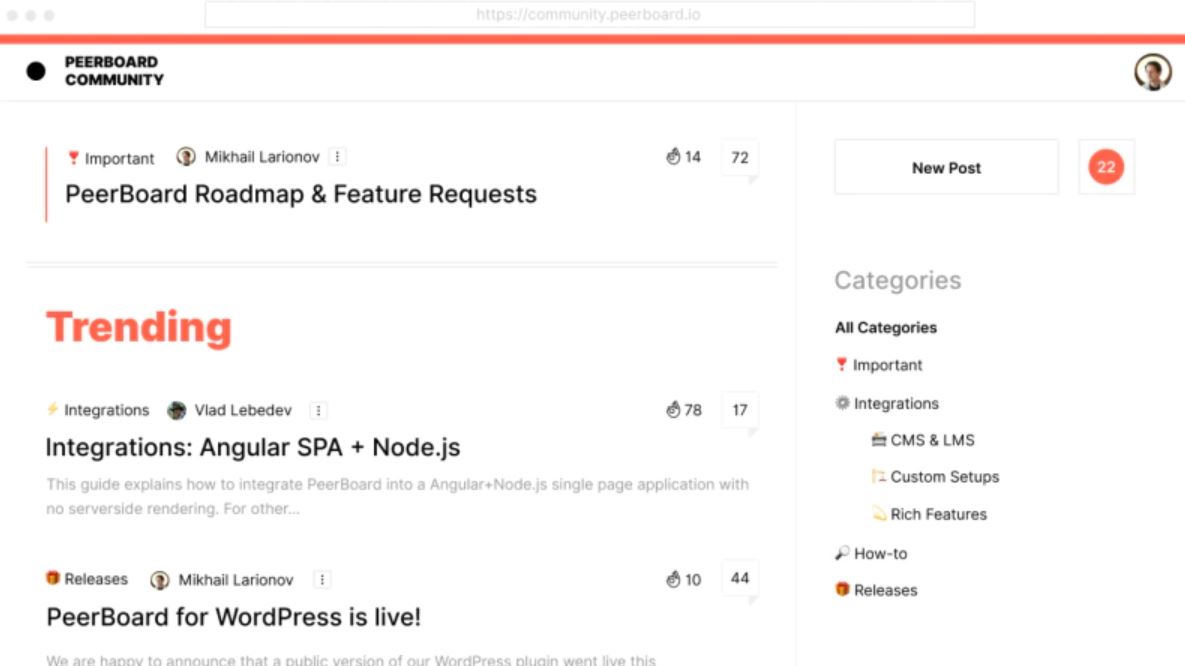Open comments bubble showing 44
The width and height of the screenshot is (1185, 666).
pos(740,578)
